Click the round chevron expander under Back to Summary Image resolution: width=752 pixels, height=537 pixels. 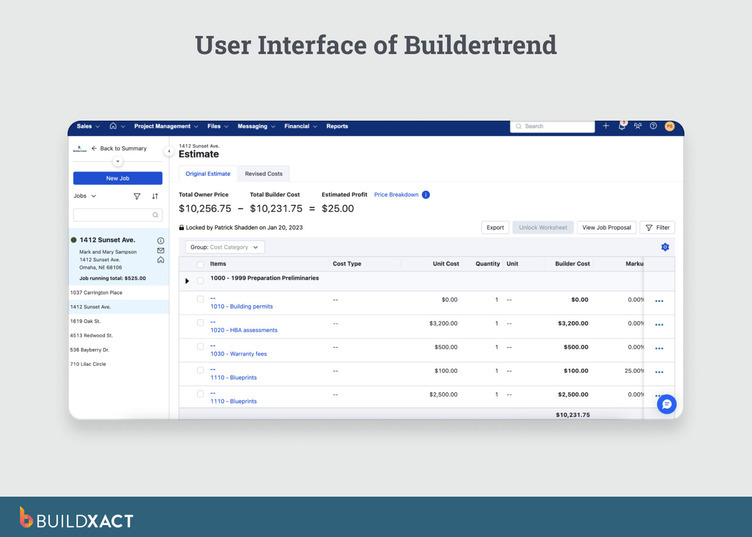(x=118, y=162)
